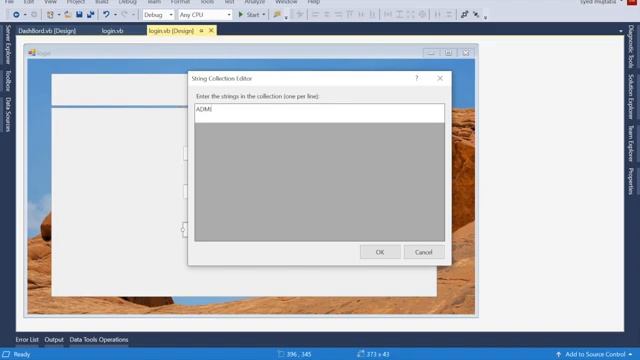Open the Diagnostic Tools side panel
The image size is (640, 360).
tap(631, 47)
